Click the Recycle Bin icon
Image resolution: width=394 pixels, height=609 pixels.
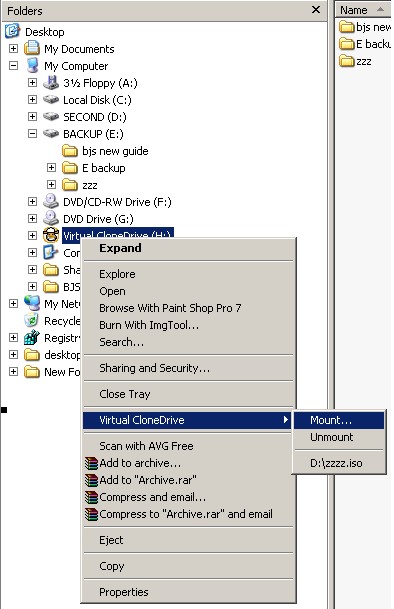click(31, 320)
